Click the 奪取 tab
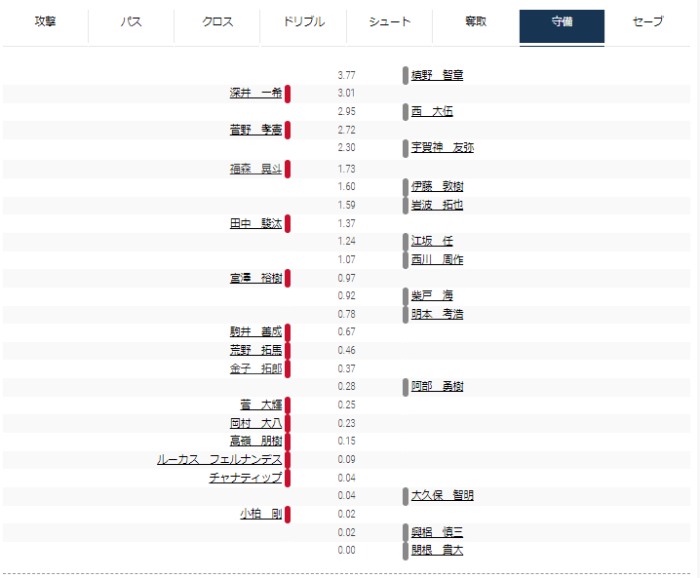This screenshot has height=578, width=700. 476,22
